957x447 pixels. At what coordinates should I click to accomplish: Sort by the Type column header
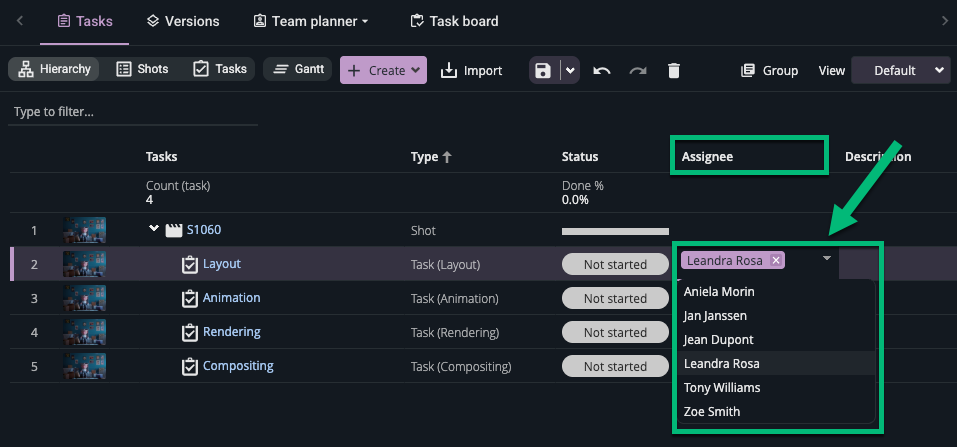point(424,157)
